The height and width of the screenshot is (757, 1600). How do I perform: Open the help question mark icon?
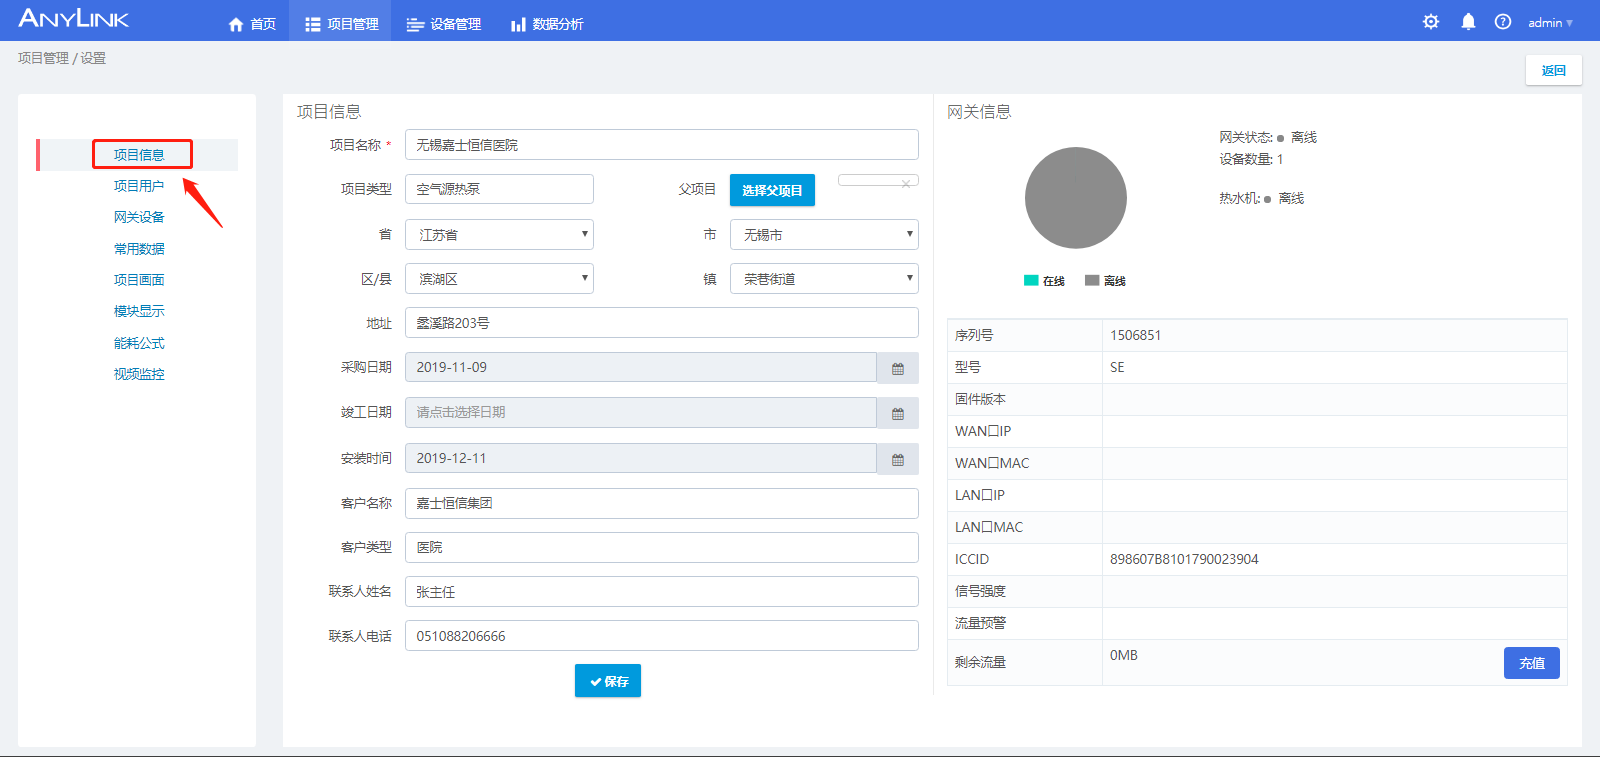point(1503,22)
